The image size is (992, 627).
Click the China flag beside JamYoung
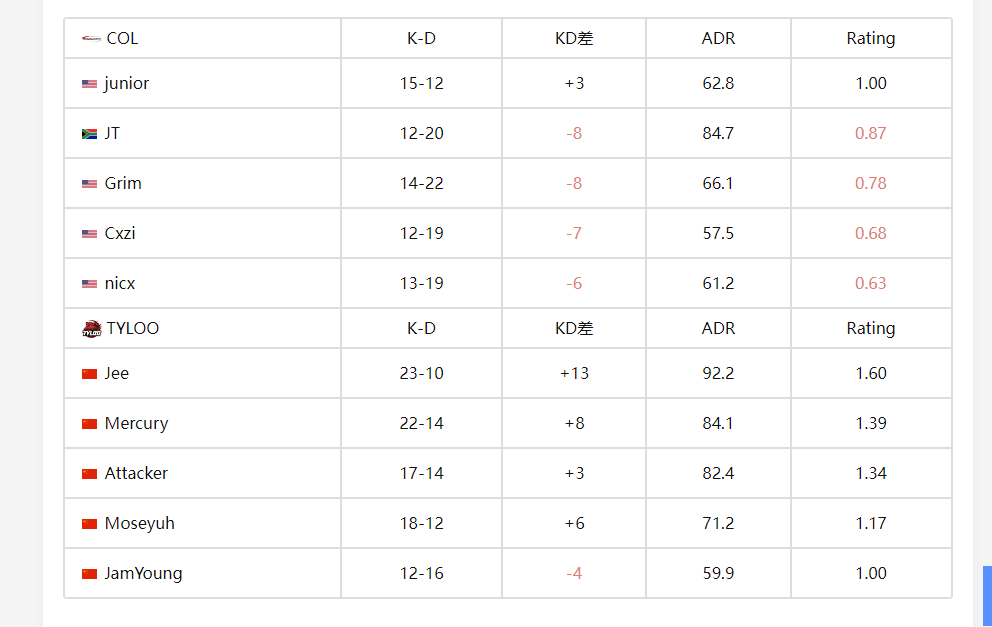pos(89,574)
